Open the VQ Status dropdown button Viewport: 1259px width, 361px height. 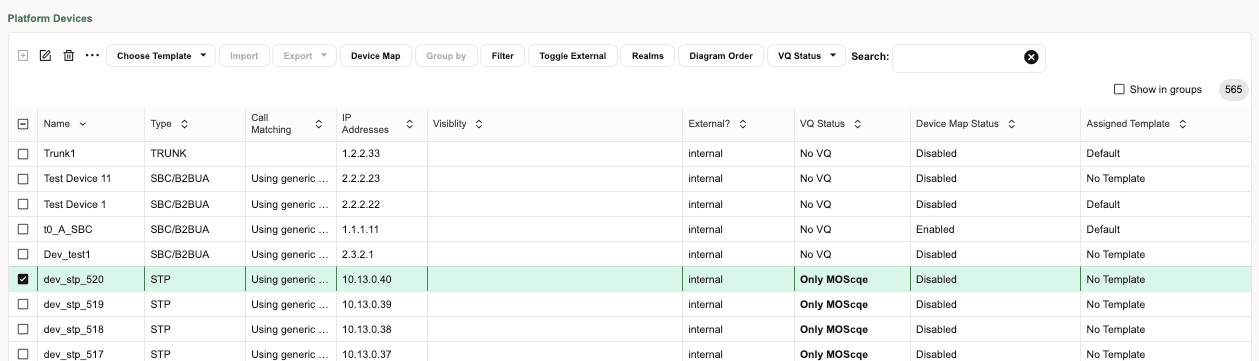click(x=806, y=56)
